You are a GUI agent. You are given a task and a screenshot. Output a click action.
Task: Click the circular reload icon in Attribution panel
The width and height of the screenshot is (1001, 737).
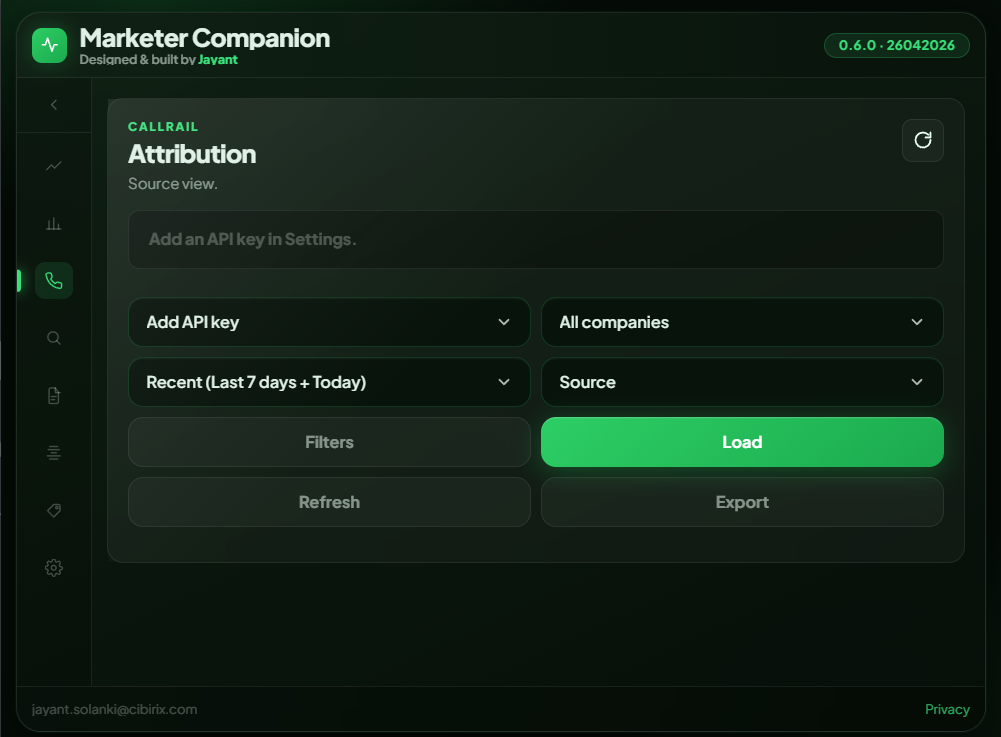tap(922, 141)
